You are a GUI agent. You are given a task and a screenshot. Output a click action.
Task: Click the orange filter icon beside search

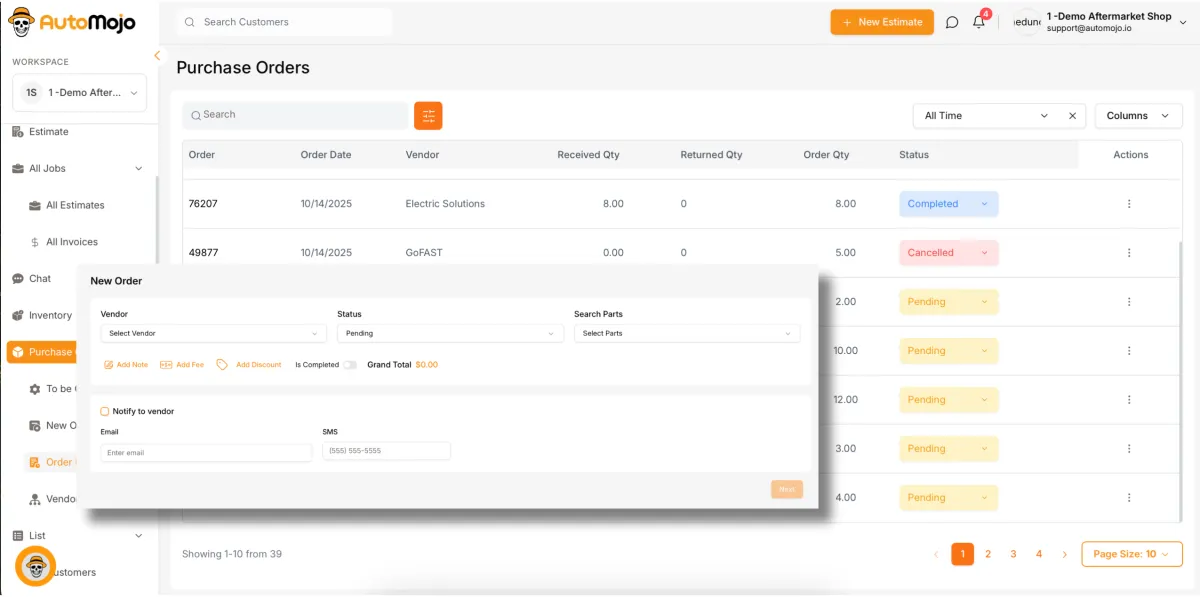[x=428, y=116]
